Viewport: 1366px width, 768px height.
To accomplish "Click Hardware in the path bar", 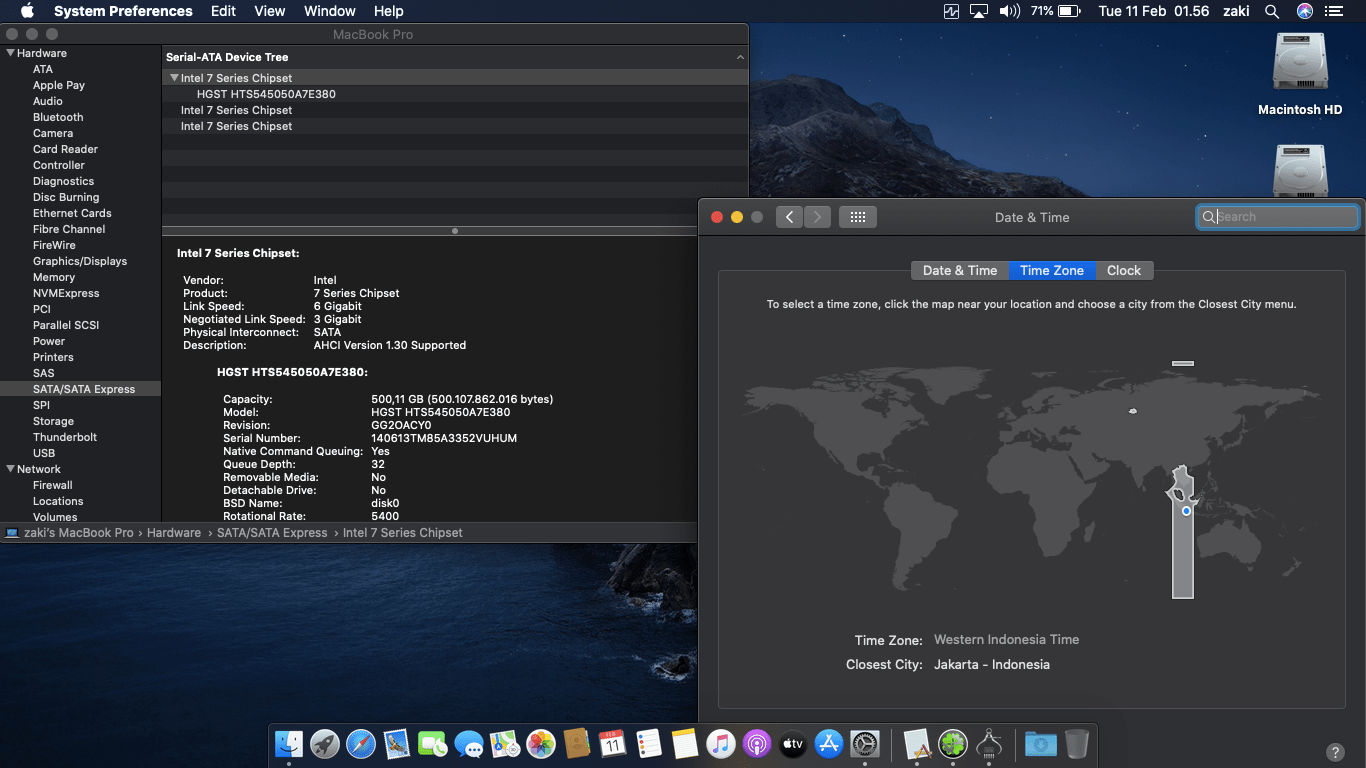I will [174, 533].
